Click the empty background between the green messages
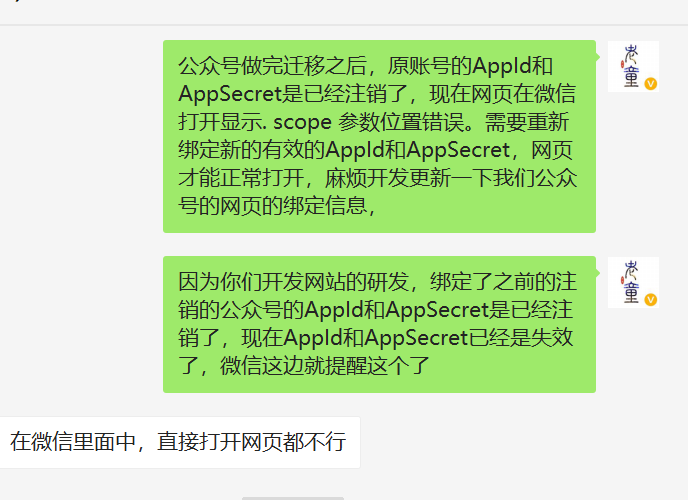 click(x=379, y=244)
